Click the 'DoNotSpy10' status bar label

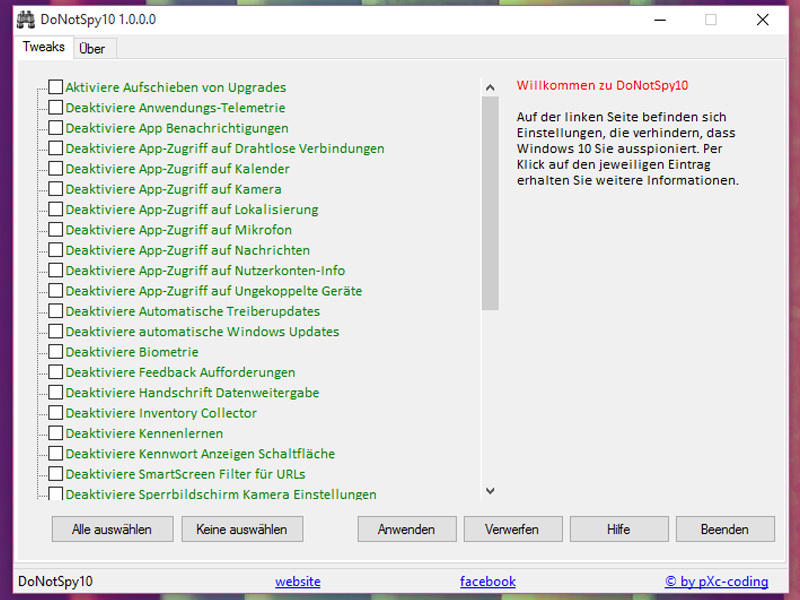coord(56,582)
